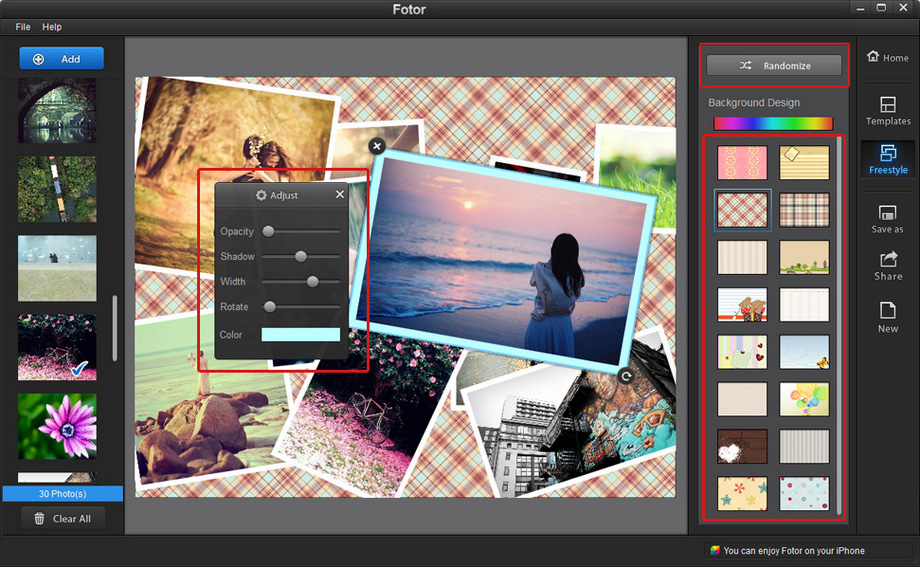Create a New collage

click(888, 317)
